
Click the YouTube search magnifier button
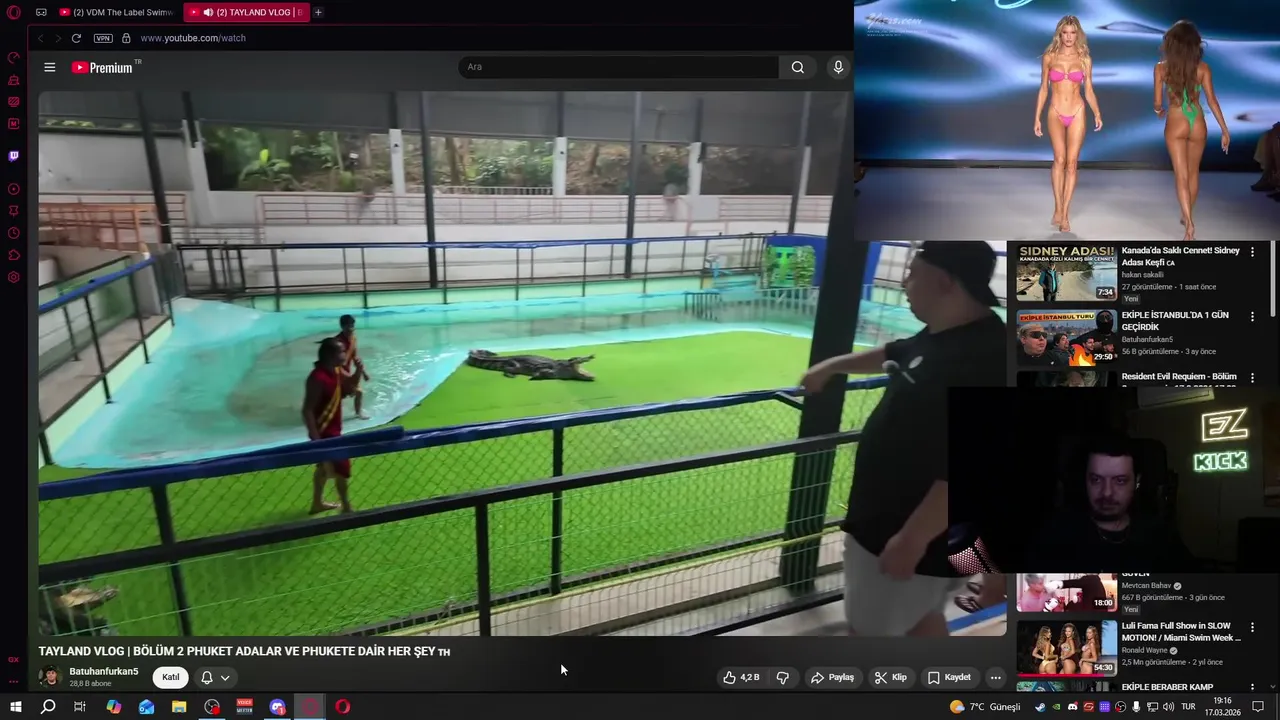[797, 67]
